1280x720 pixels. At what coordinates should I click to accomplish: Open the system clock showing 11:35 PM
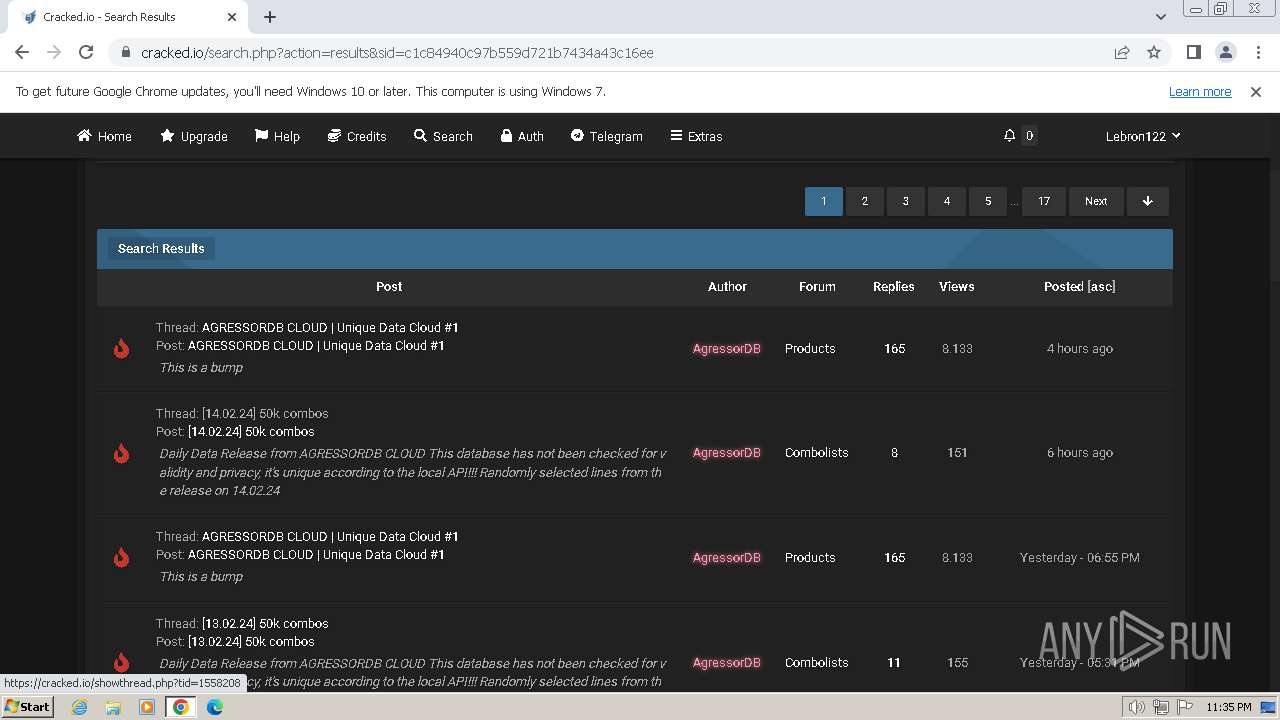pyautogui.click(x=1229, y=707)
